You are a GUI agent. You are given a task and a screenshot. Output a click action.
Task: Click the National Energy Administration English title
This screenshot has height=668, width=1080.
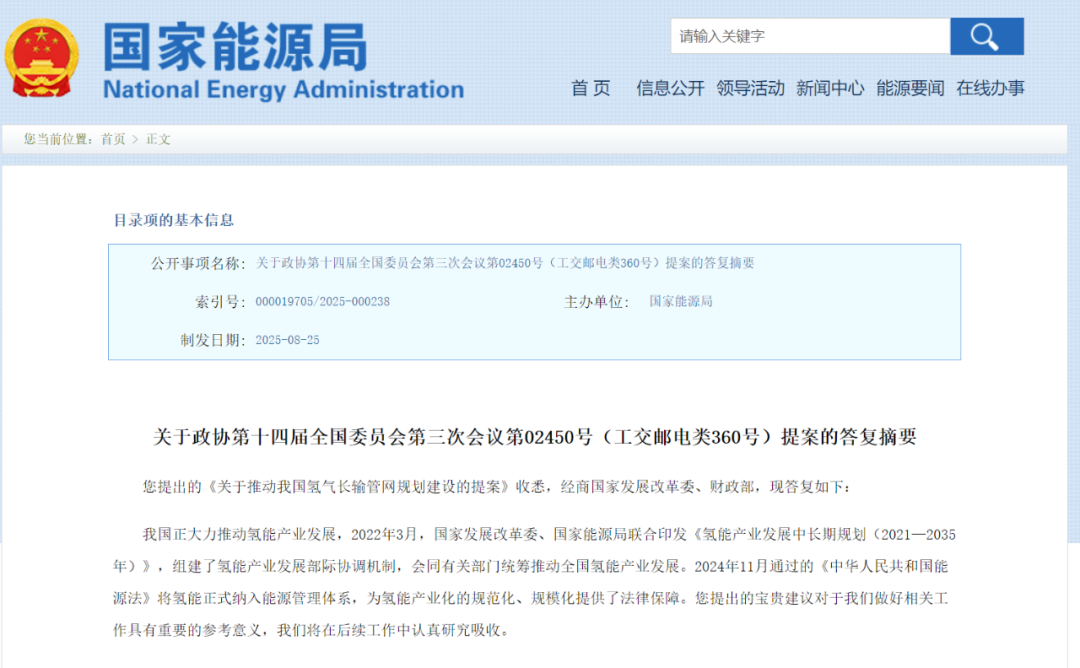click(283, 90)
